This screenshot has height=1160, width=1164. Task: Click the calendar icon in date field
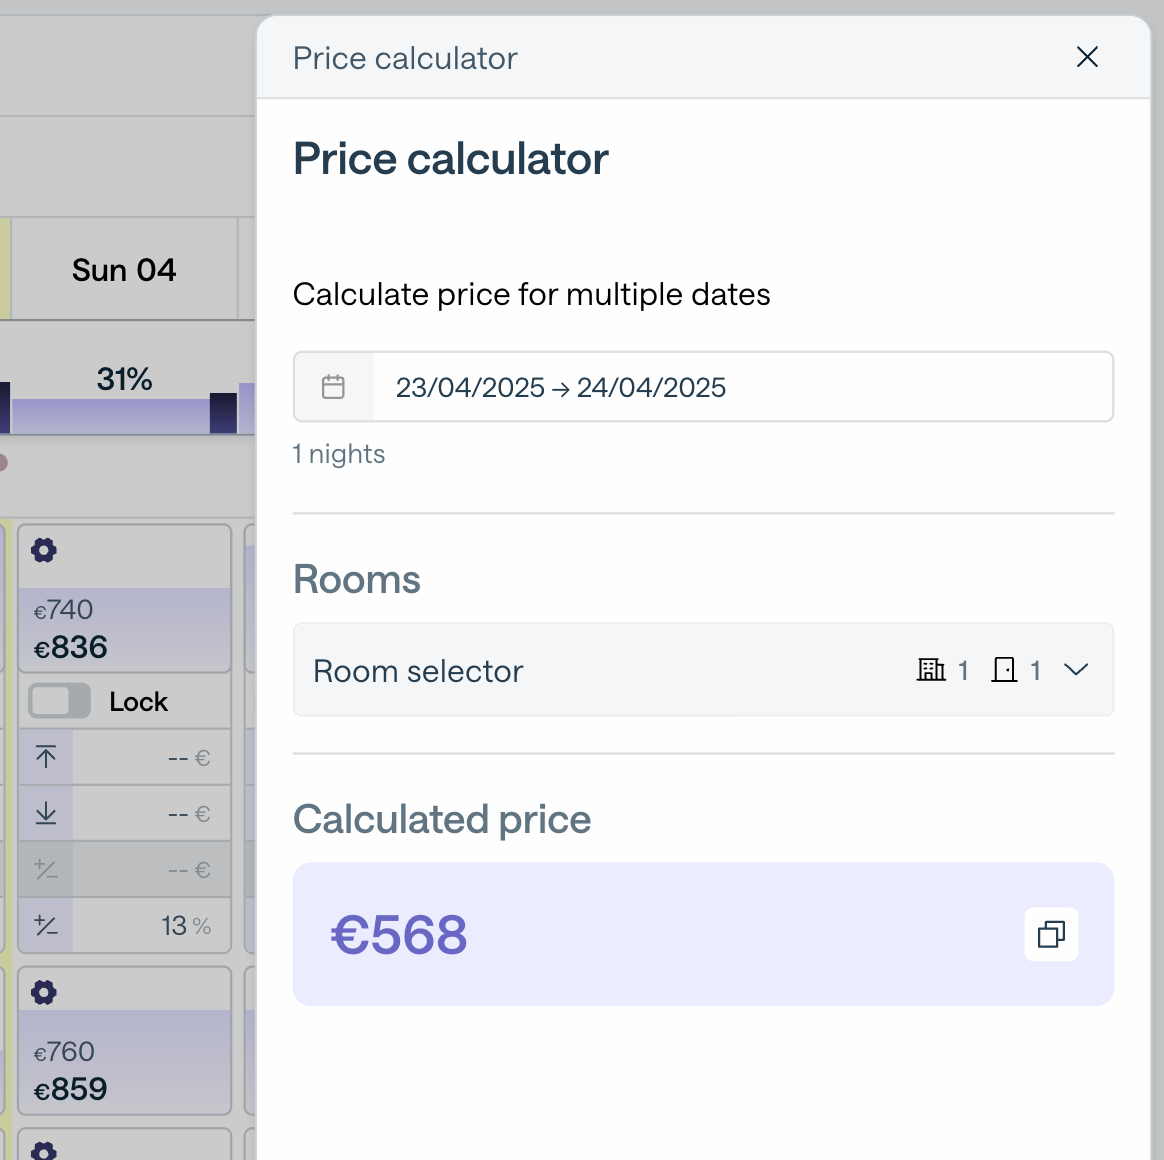pos(333,387)
